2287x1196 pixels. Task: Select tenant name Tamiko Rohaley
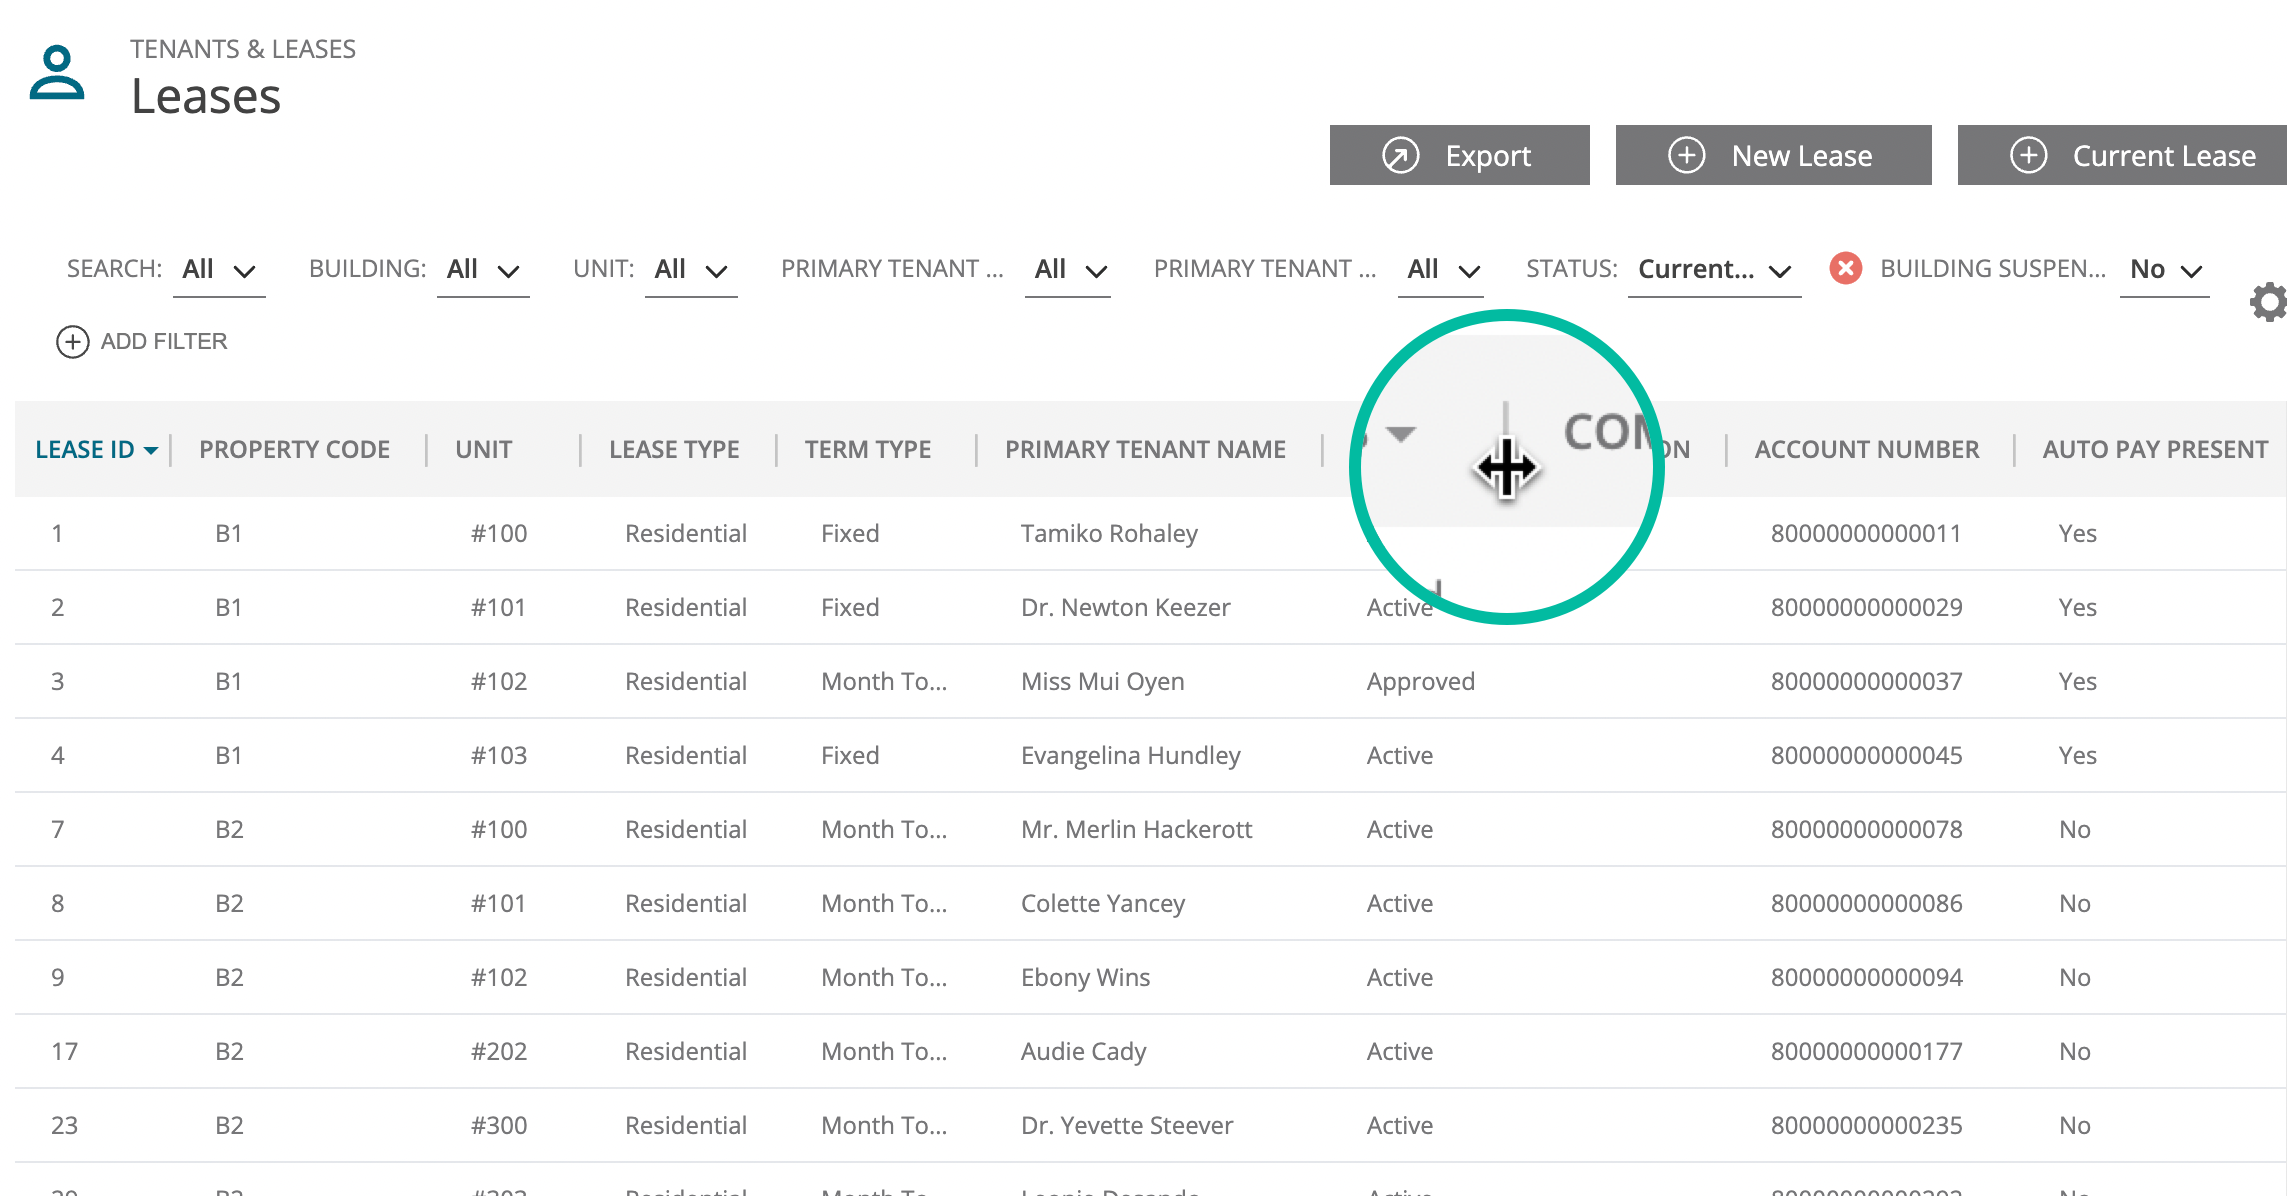click(1109, 534)
